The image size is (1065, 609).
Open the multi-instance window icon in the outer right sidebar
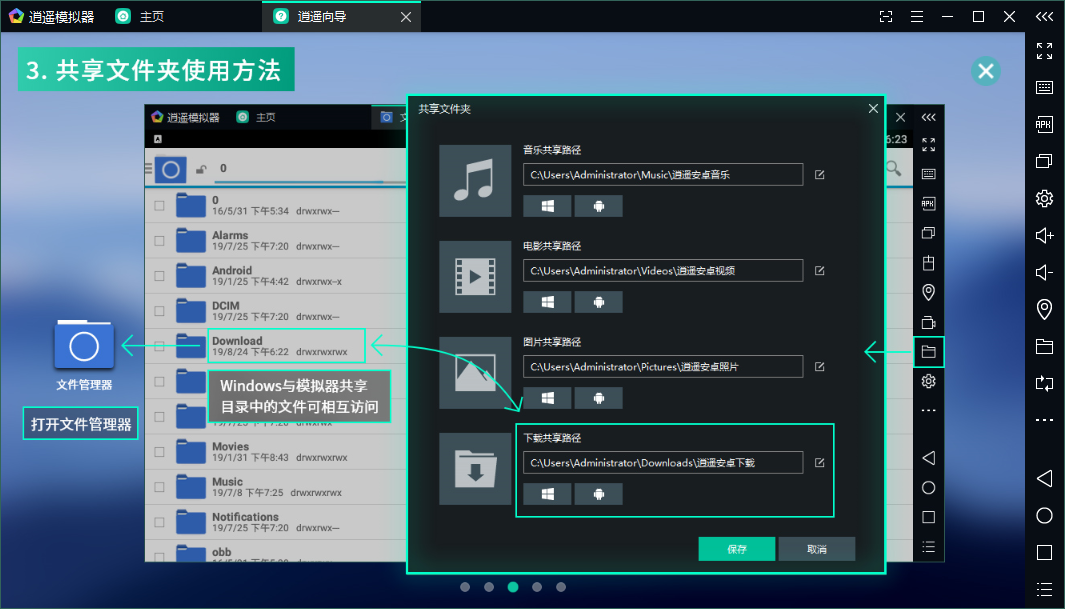pos(1044,161)
